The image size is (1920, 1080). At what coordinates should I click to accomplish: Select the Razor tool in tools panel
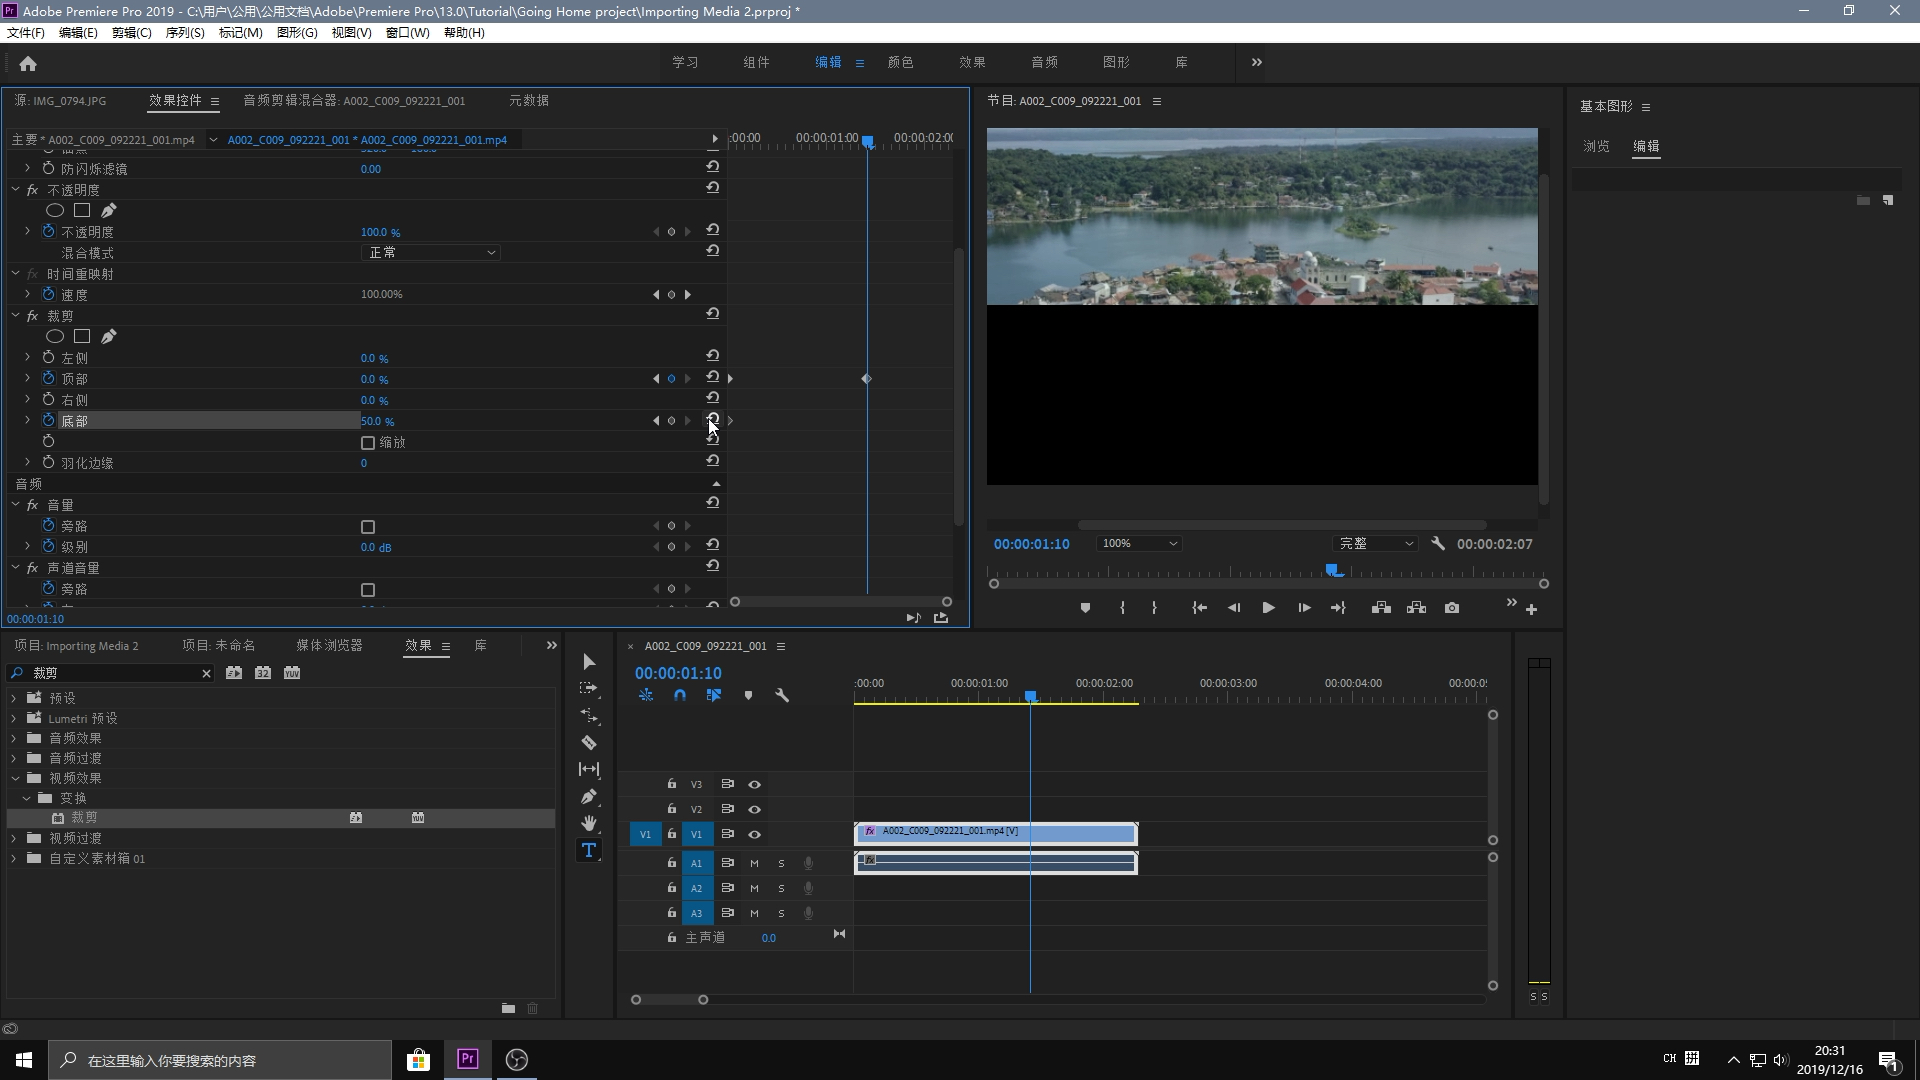click(x=589, y=743)
